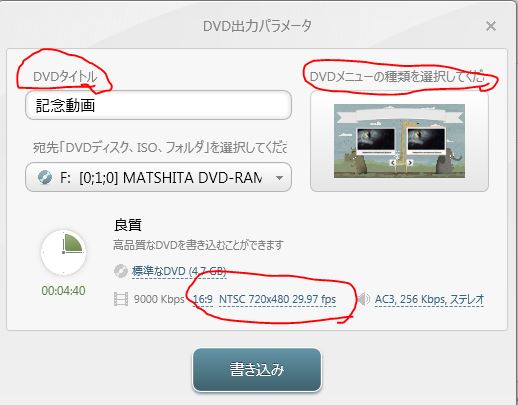This screenshot has height=405, width=518.
Task: Open the MATSHITA DVD-RAM destination dropdown
Action: [x=158, y=177]
